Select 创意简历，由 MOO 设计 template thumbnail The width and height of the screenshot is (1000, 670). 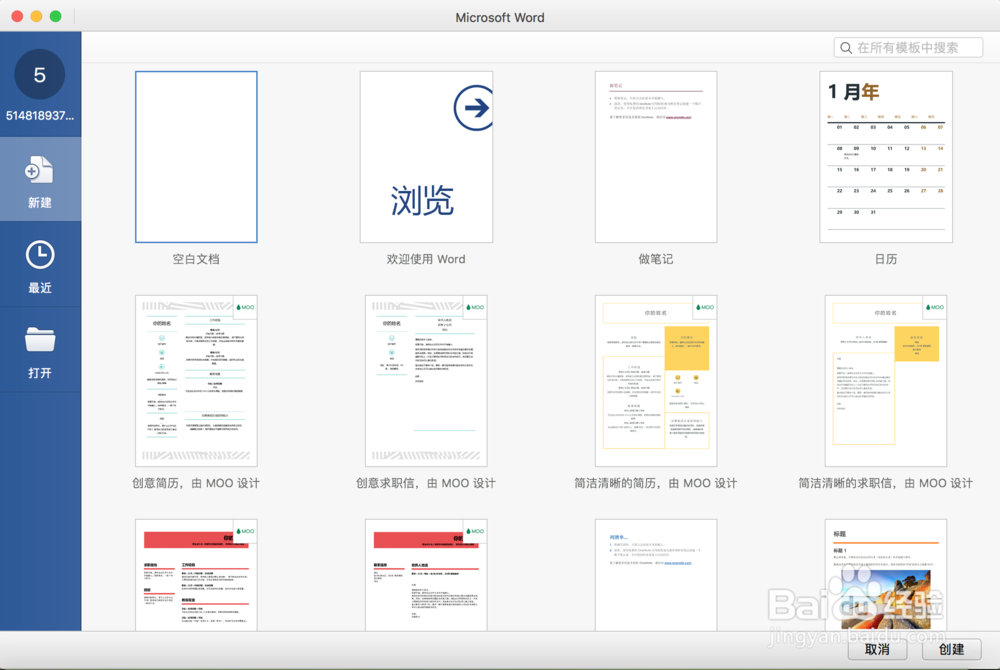[x=196, y=381]
